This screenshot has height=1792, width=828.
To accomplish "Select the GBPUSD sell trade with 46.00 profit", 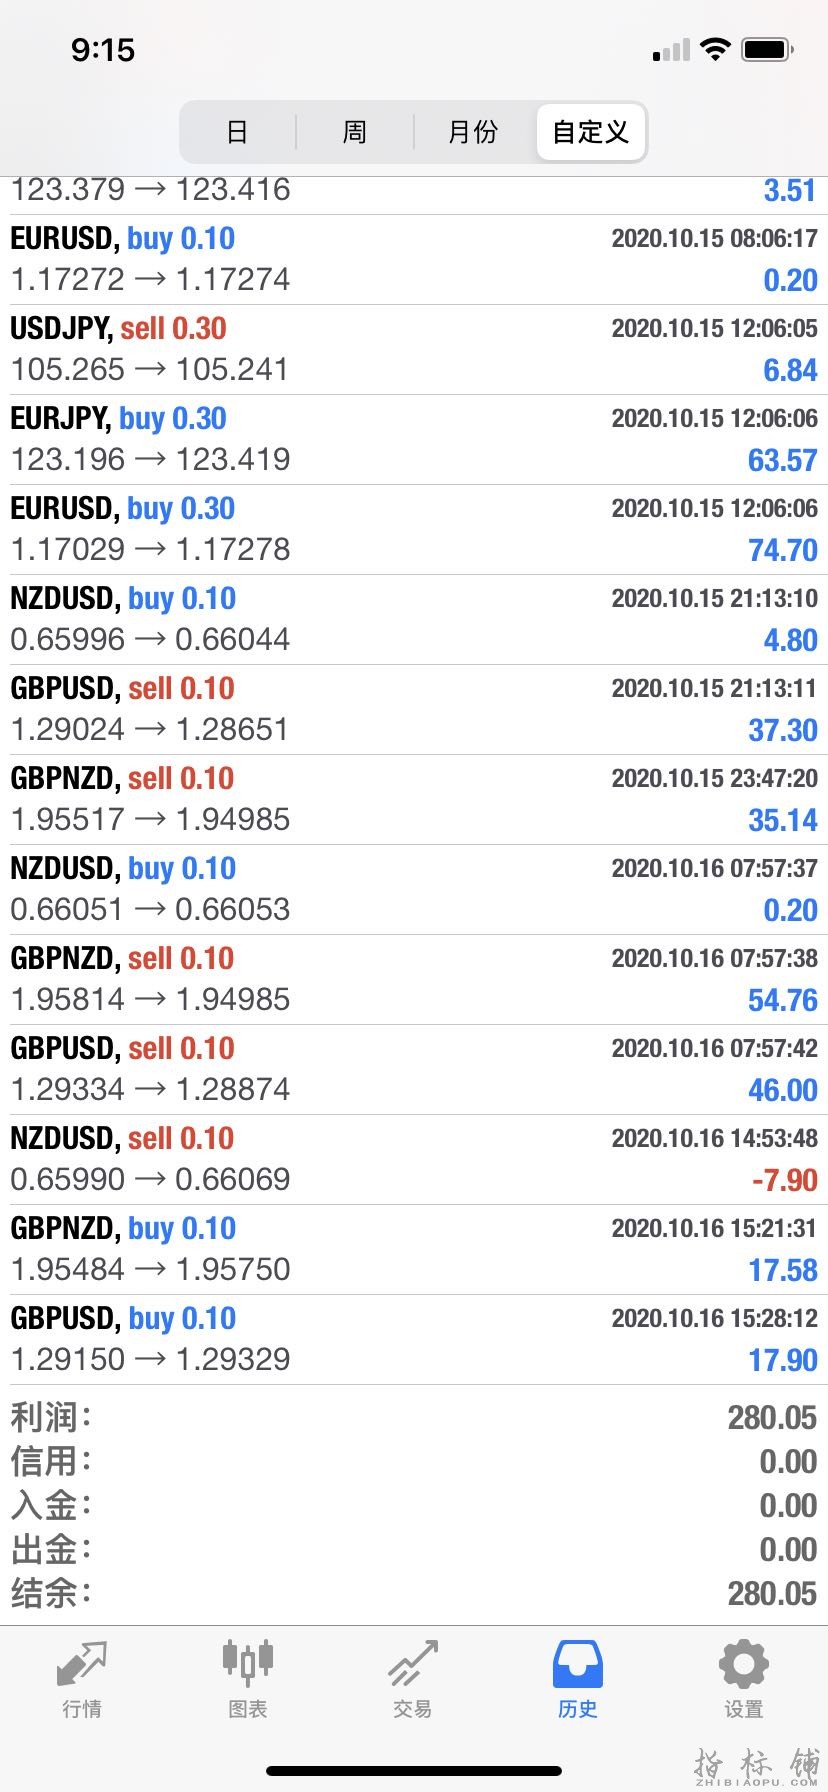I will (414, 1070).
